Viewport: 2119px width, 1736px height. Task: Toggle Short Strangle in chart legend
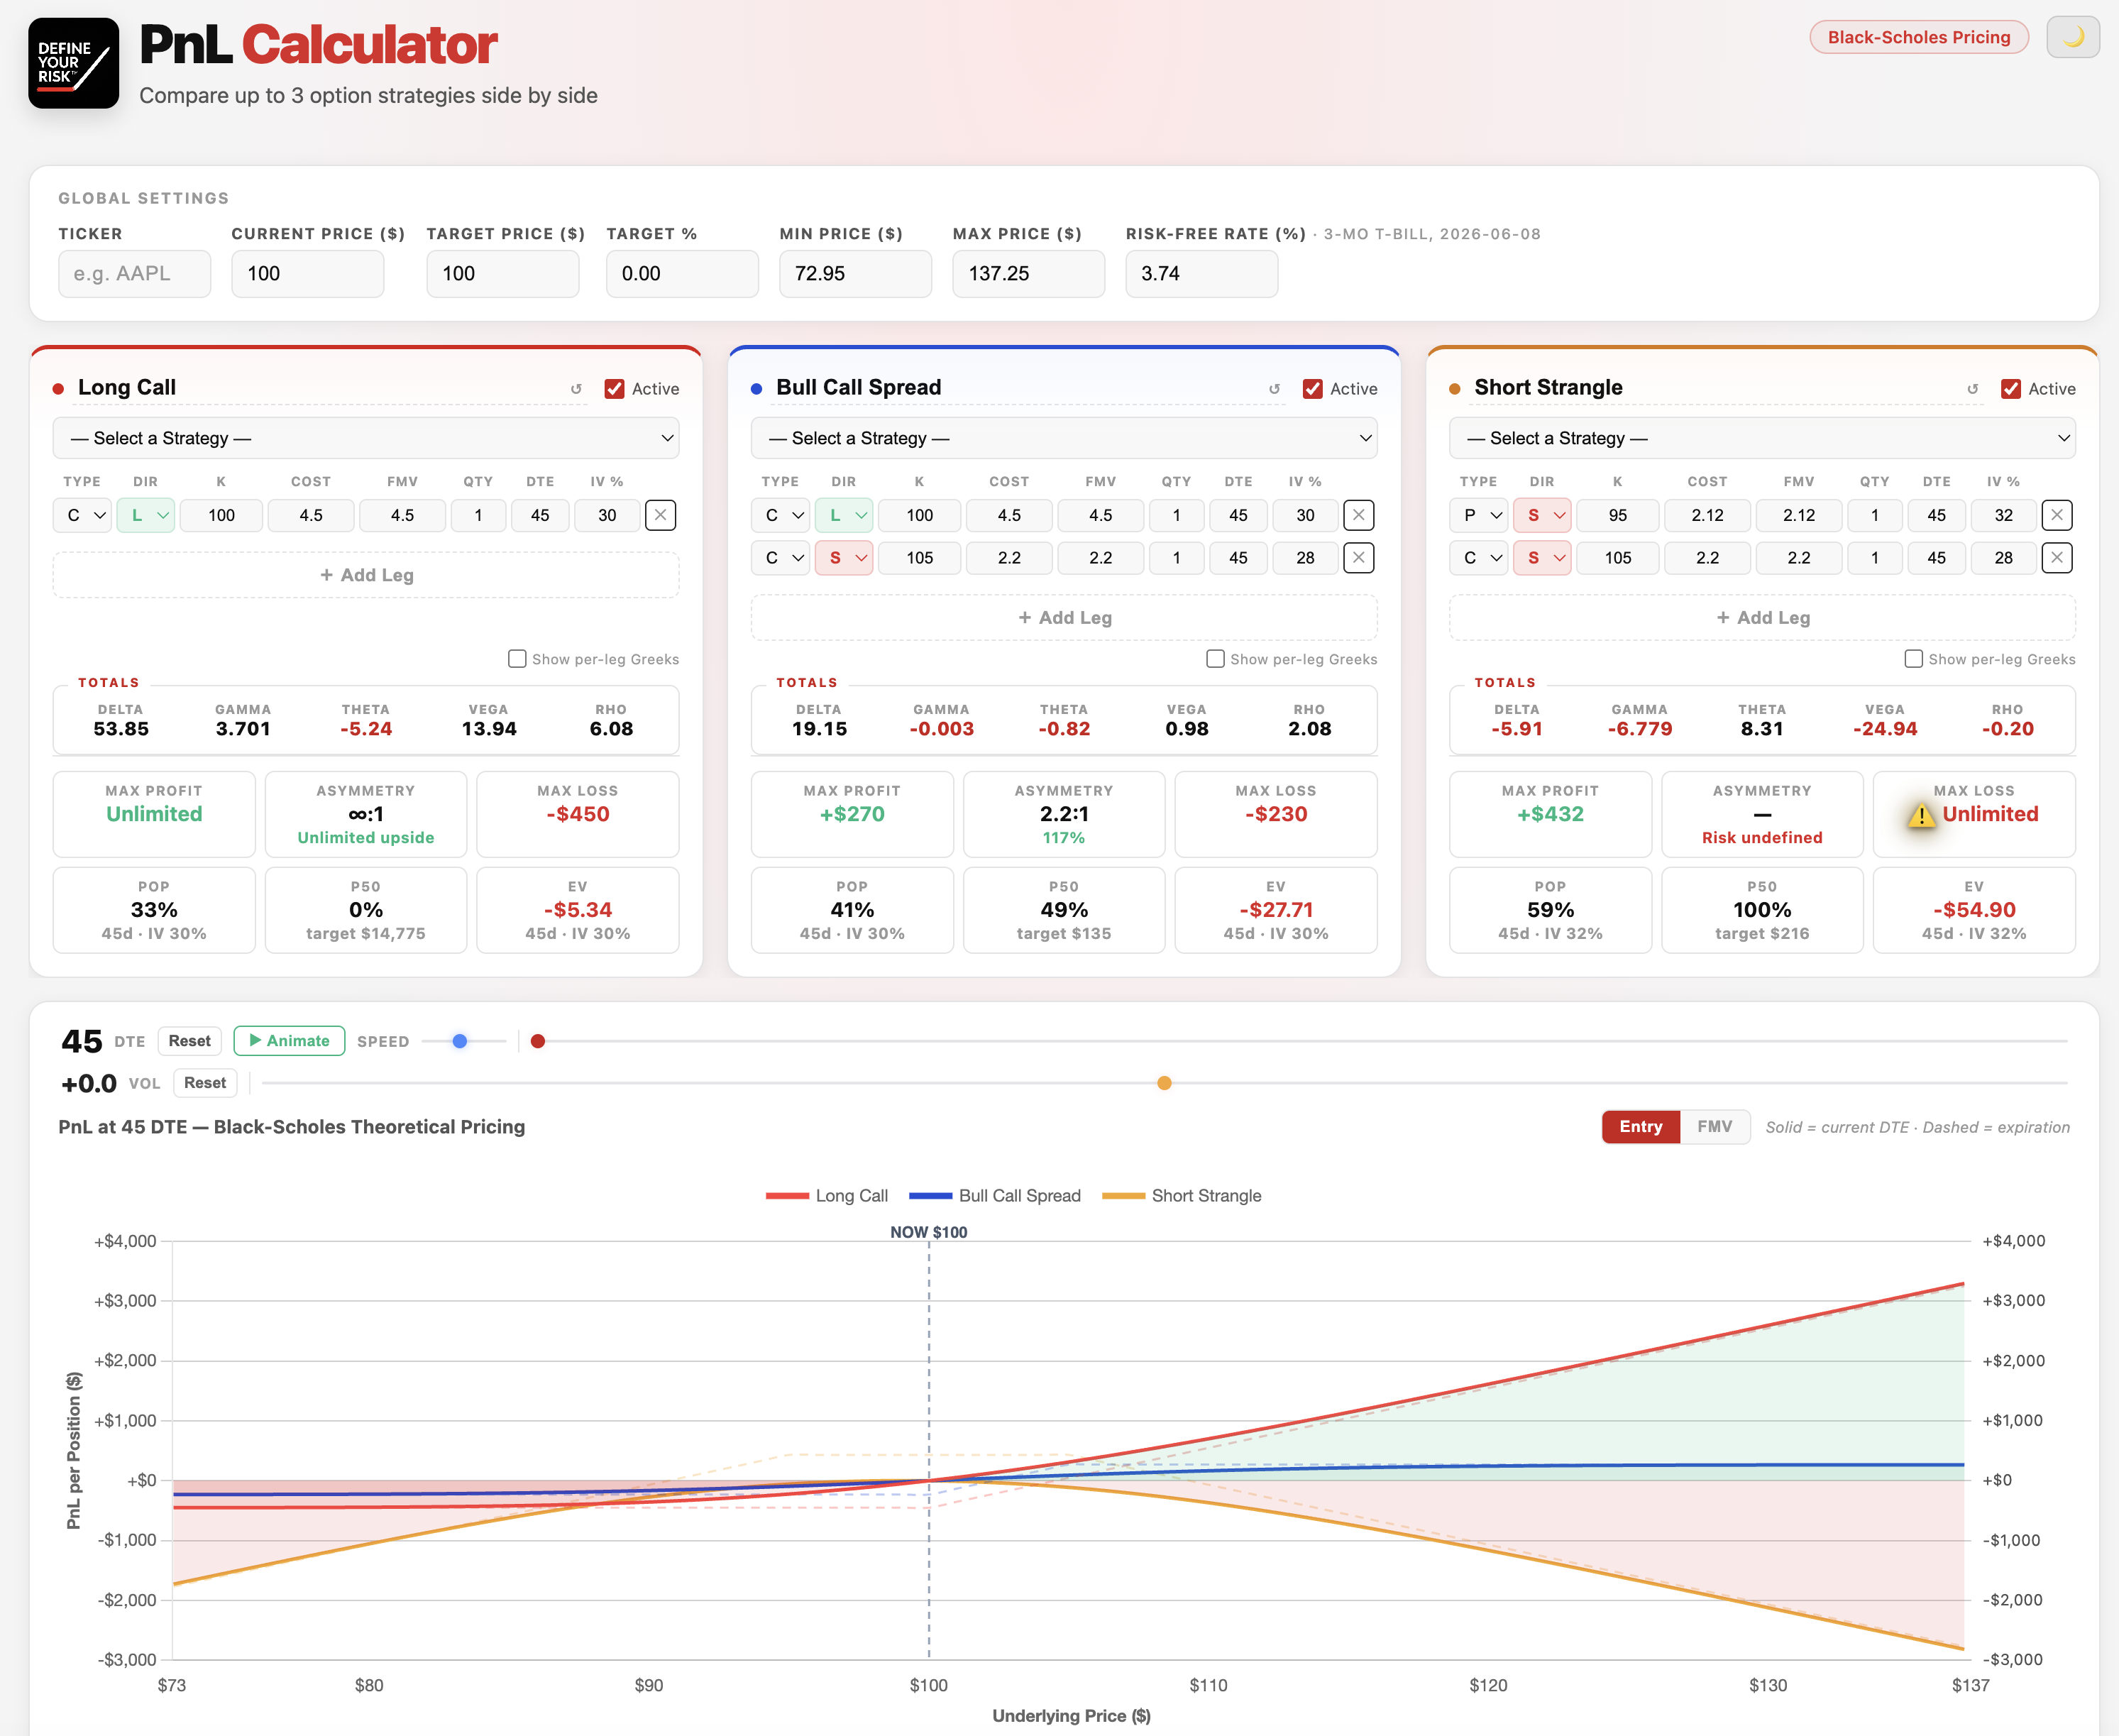[x=1181, y=1196]
